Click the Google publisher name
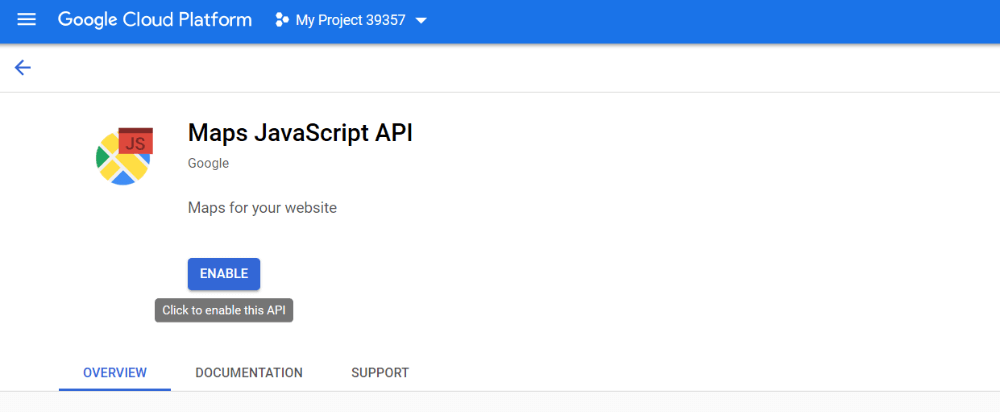1000x412 pixels. (x=209, y=163)
